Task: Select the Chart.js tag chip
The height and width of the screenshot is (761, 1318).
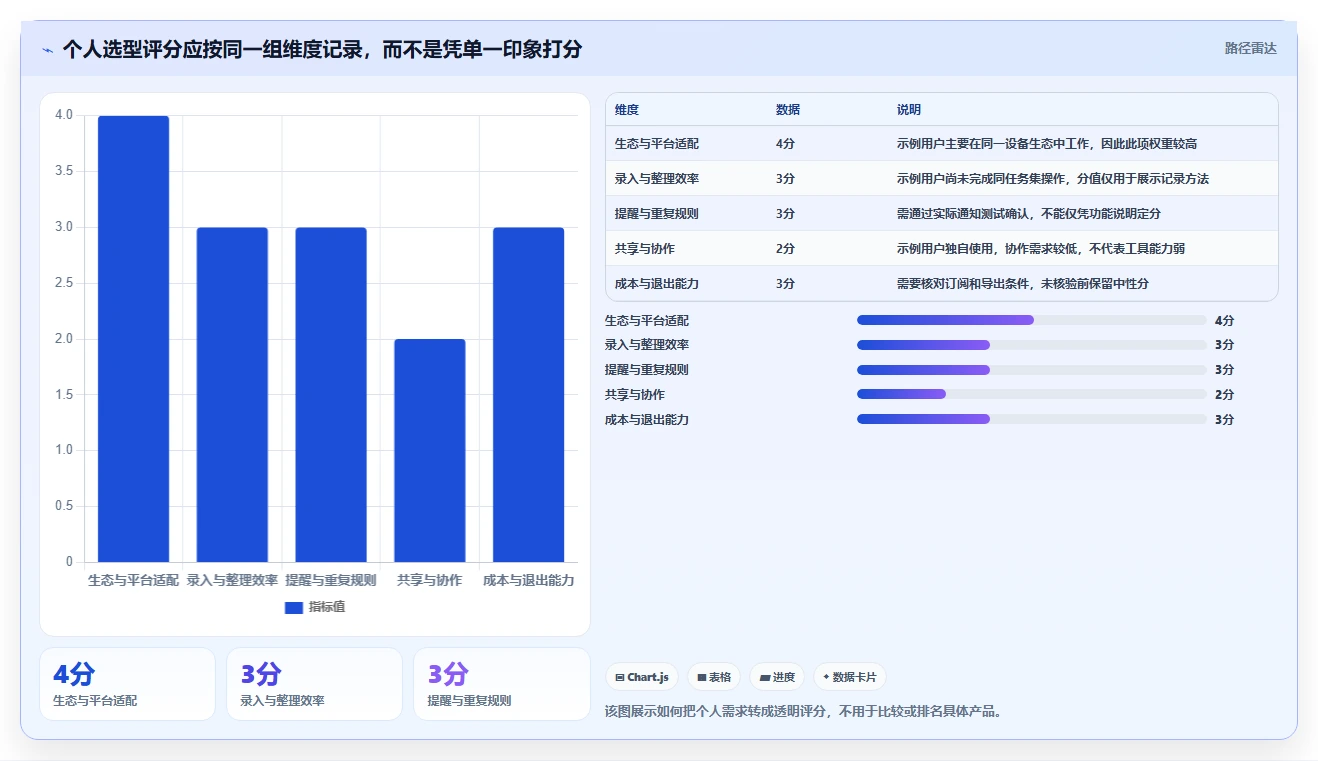Action: (642, 677)
